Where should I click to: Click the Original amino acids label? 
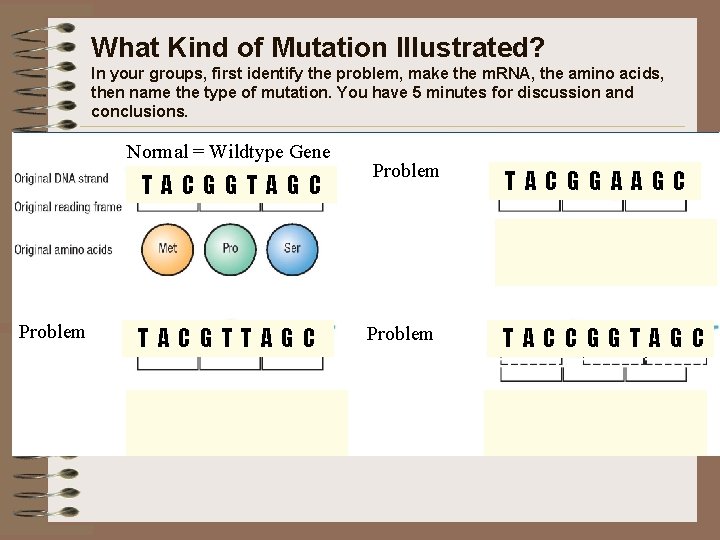pyautogui.click(x=63, y=250)
